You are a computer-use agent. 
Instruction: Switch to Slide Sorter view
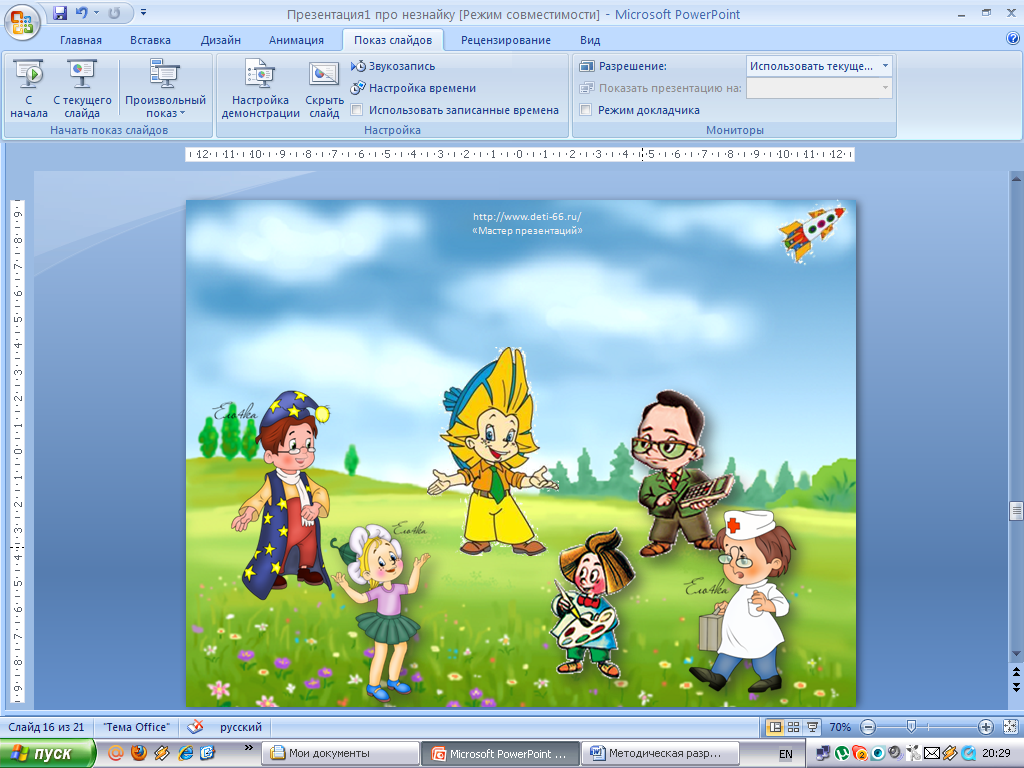[x=793, y=727]
